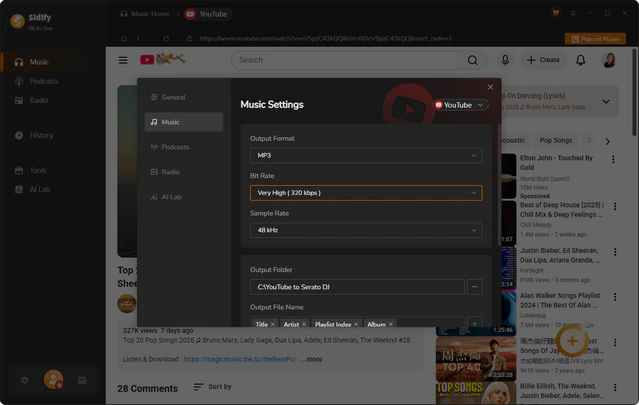Open the Music section in Sidify sidebar

point(39,62)
